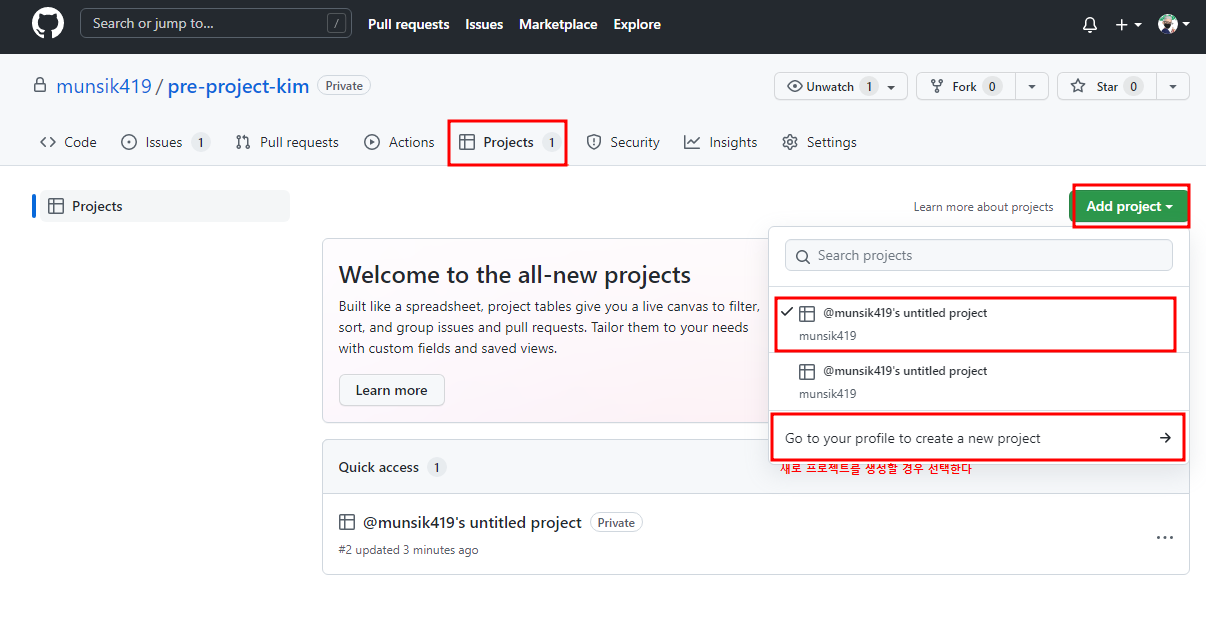Click the Quick access heading
The image size is (1206, 622).
pyautogui.click(x=379, y=467)
